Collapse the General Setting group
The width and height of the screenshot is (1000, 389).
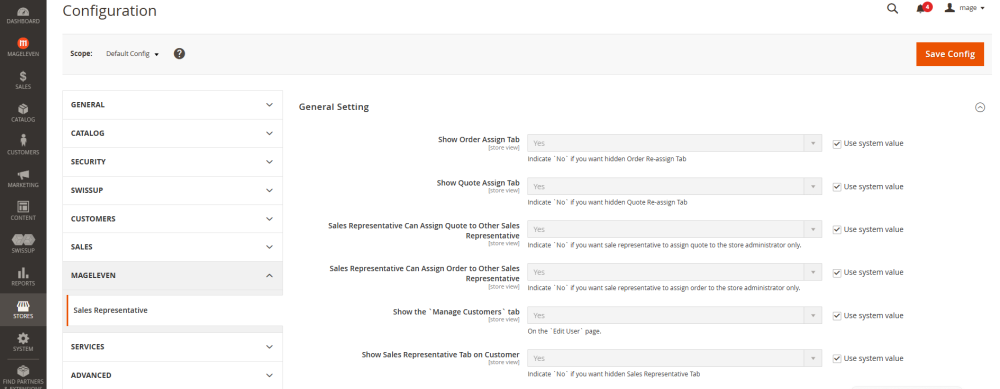tap(980, 107)
